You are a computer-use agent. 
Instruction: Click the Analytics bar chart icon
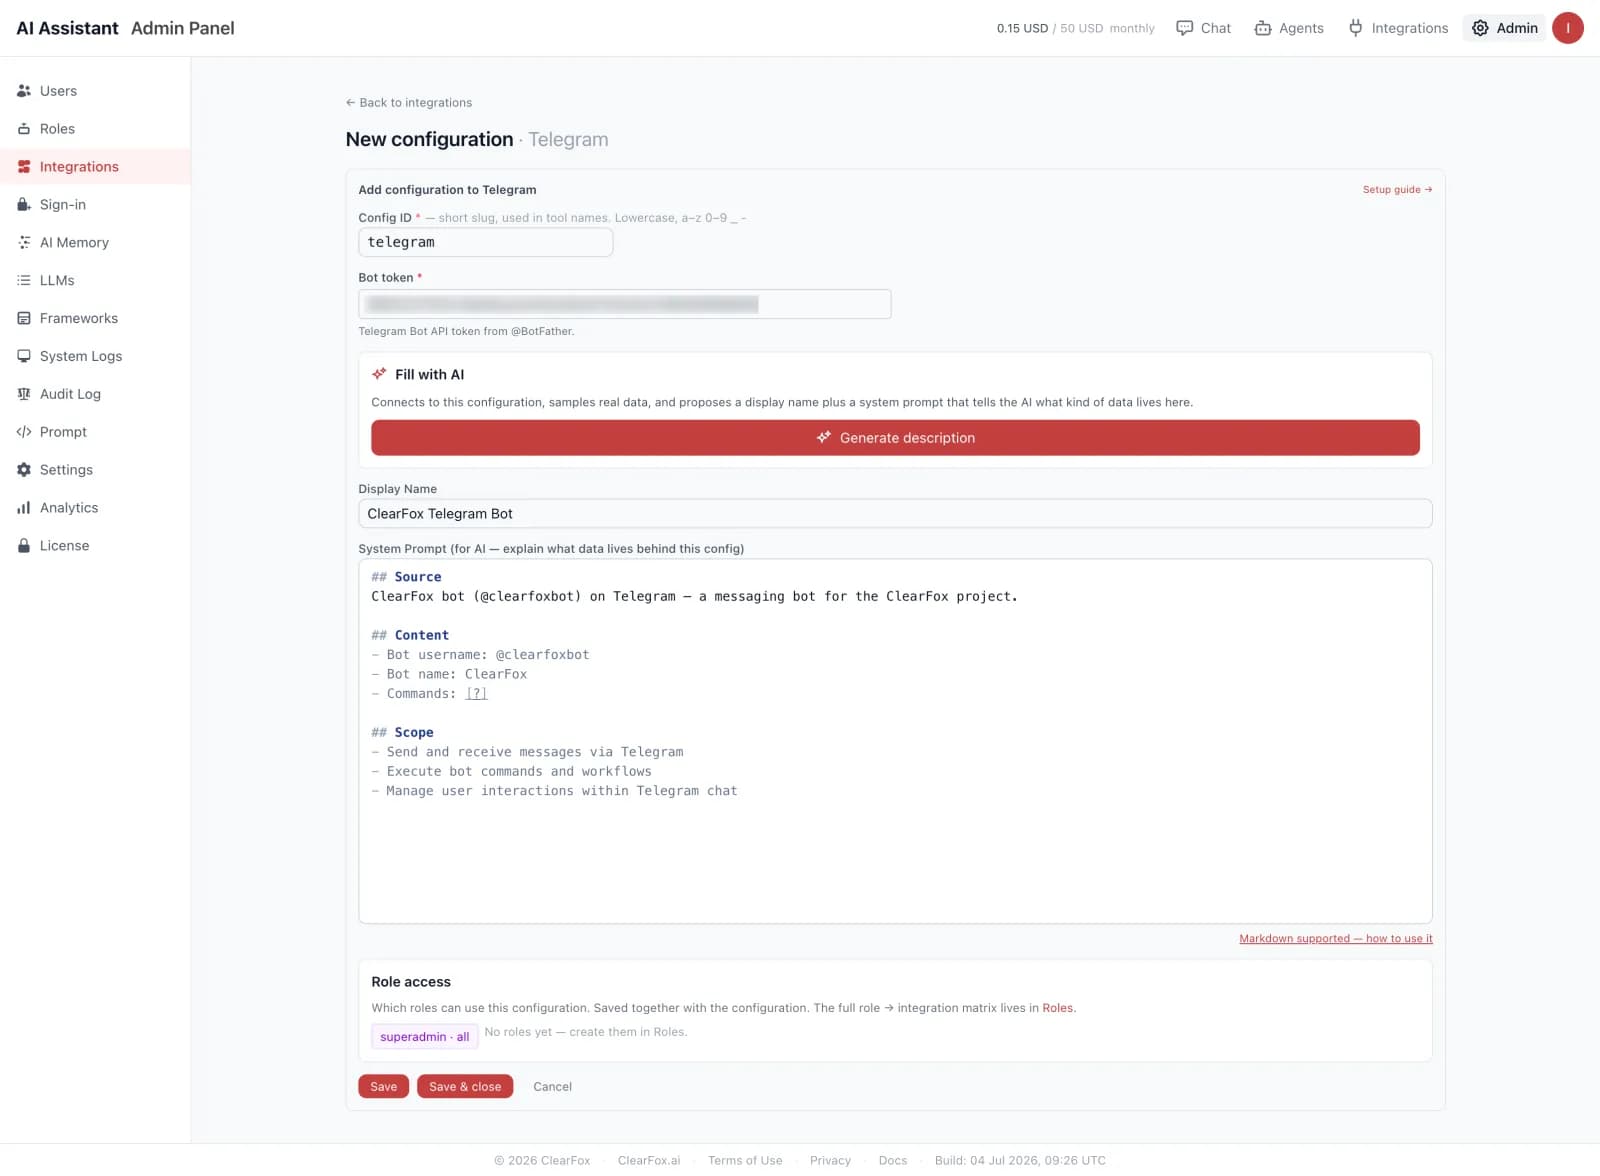point(24,508)
